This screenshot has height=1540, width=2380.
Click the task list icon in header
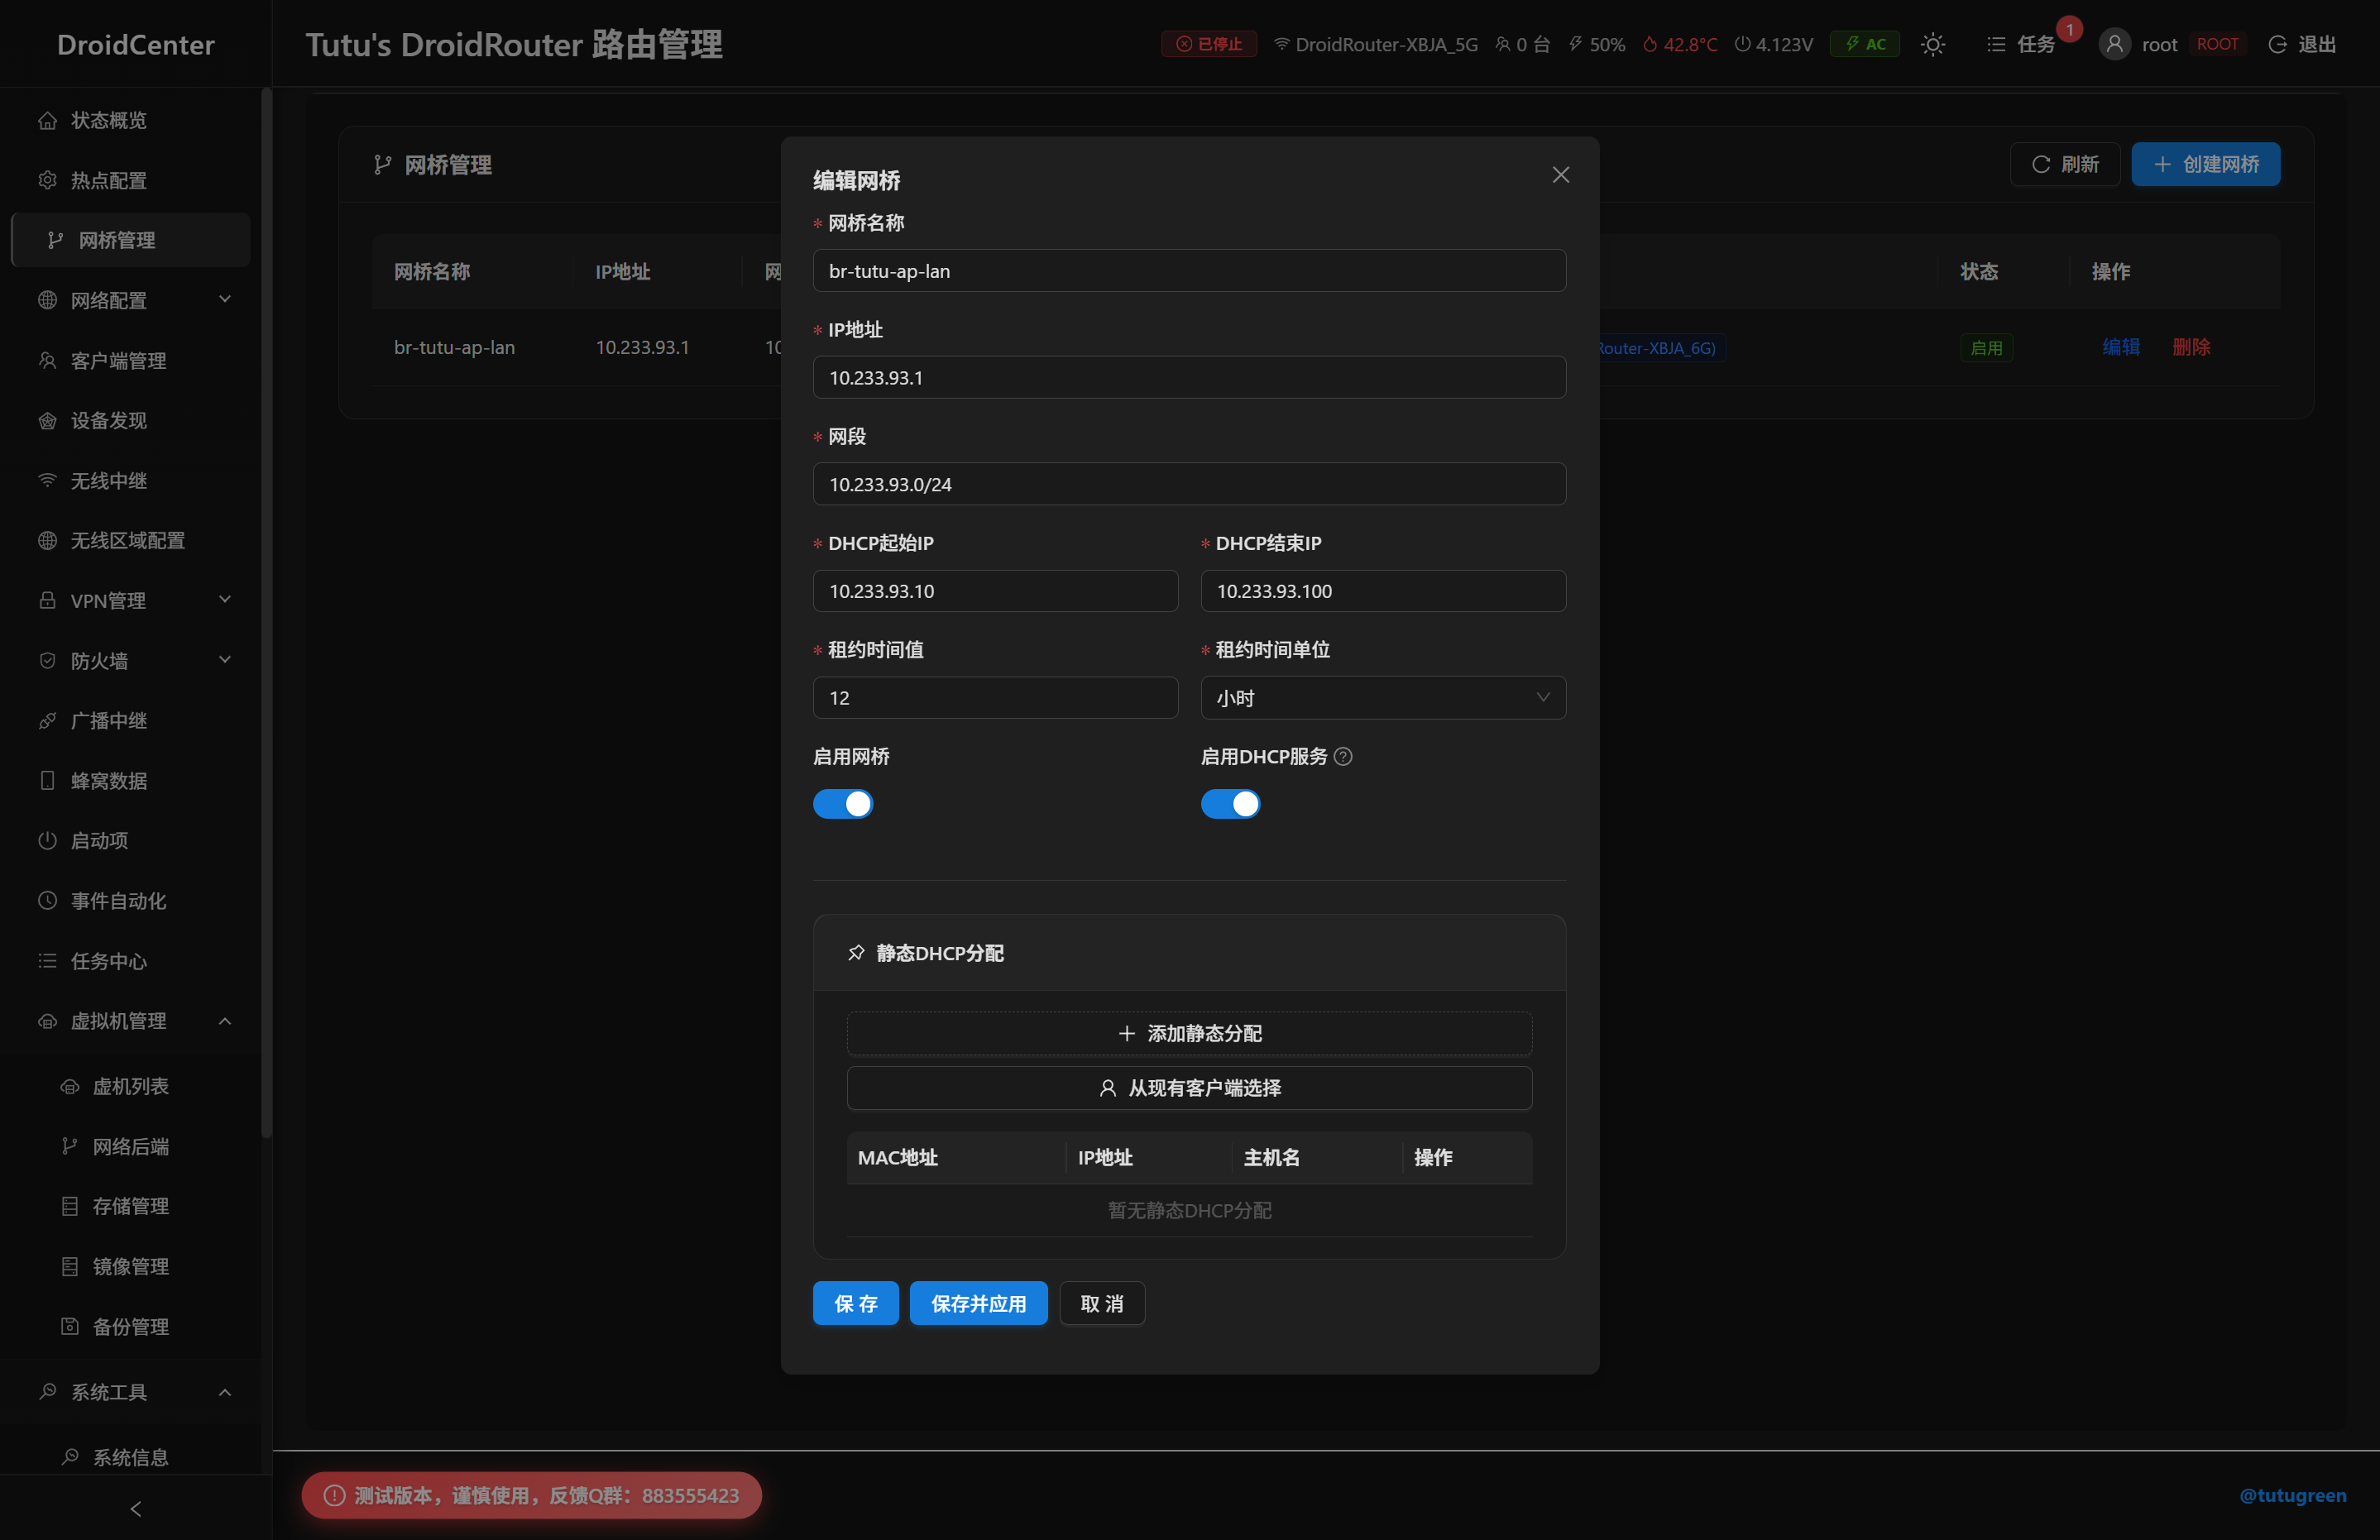[1995, 44]
